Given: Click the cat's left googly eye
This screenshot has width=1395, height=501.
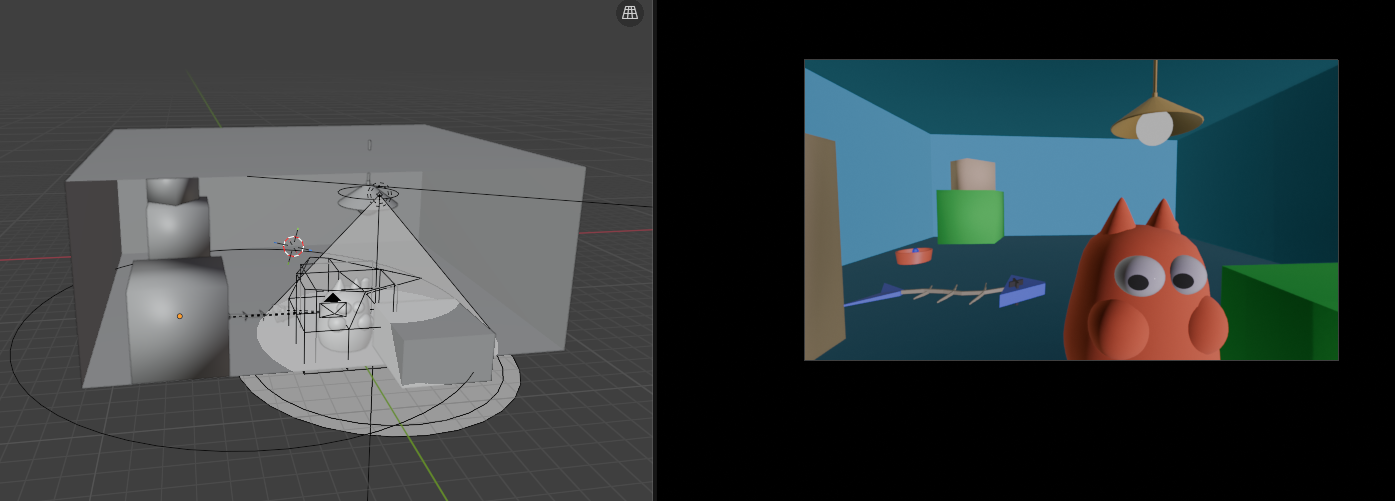Looking at the screenshot, I should (1138, 275).
